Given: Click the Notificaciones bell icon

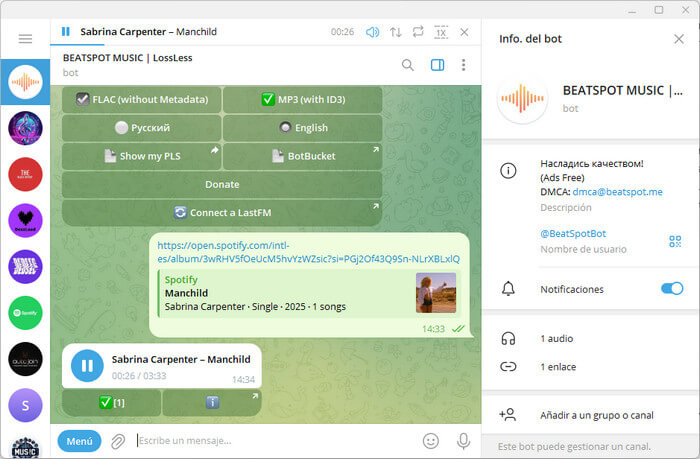Looking at the screenshot, I should point(508,289).
